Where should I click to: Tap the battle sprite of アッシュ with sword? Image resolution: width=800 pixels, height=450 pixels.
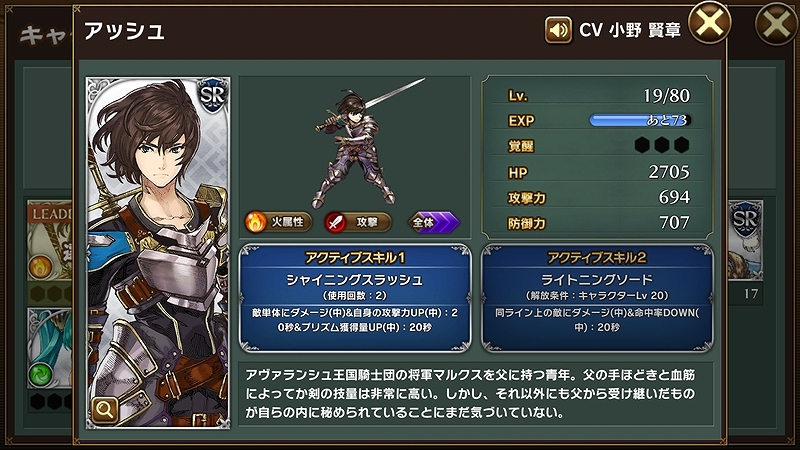click(x=362, y=143)
